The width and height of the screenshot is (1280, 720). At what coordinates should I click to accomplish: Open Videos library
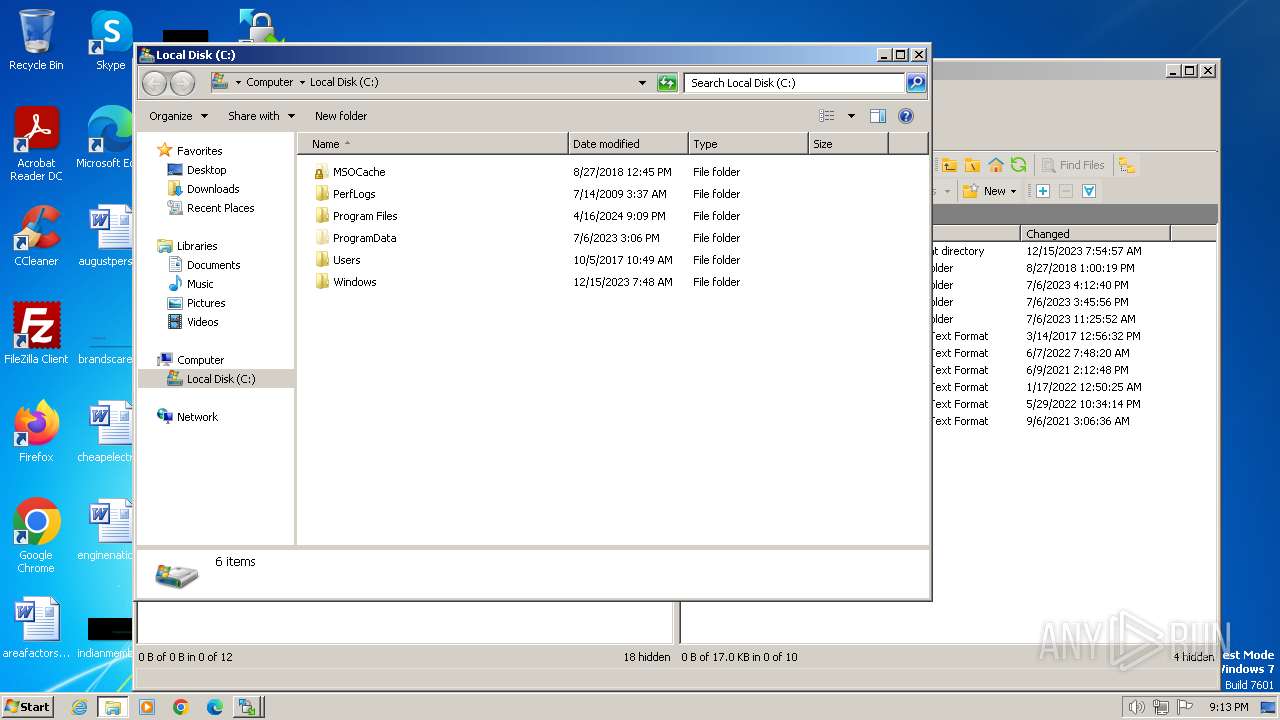coord(202,322)
